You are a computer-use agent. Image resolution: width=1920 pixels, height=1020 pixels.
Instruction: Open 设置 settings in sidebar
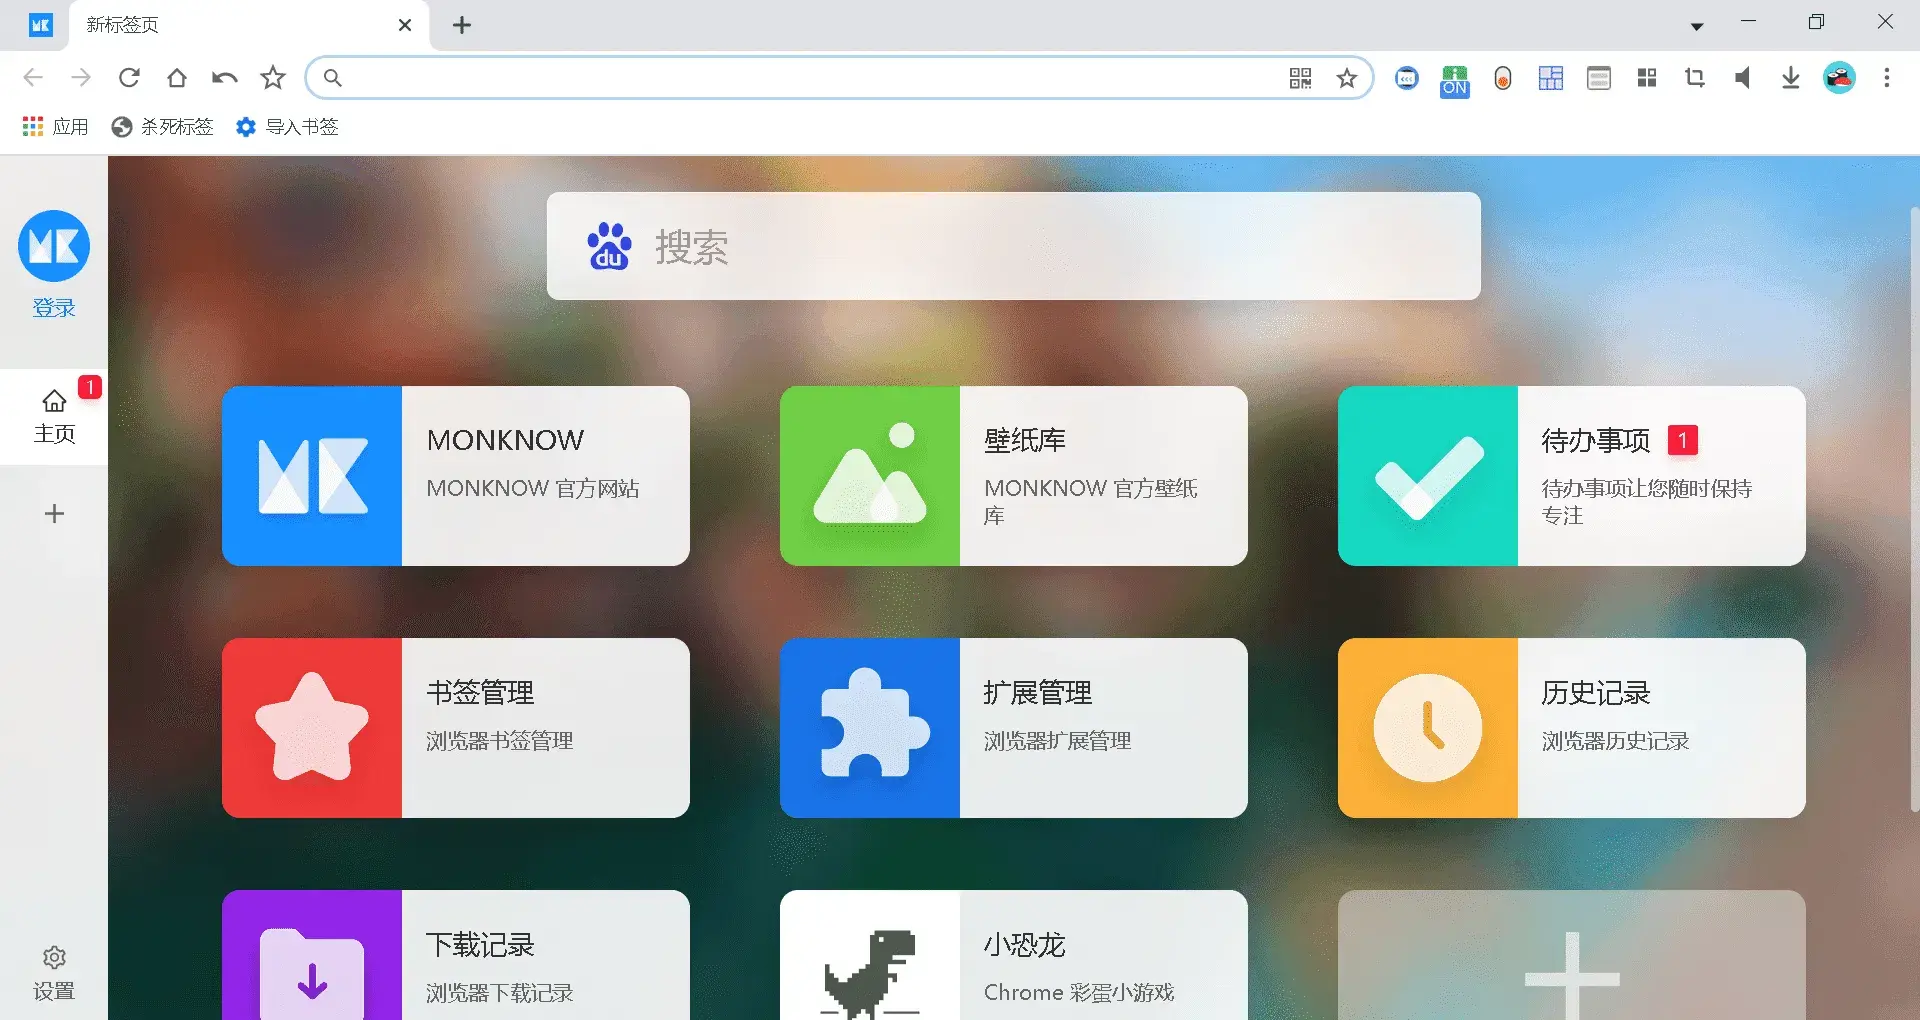(x=54, y=973)
